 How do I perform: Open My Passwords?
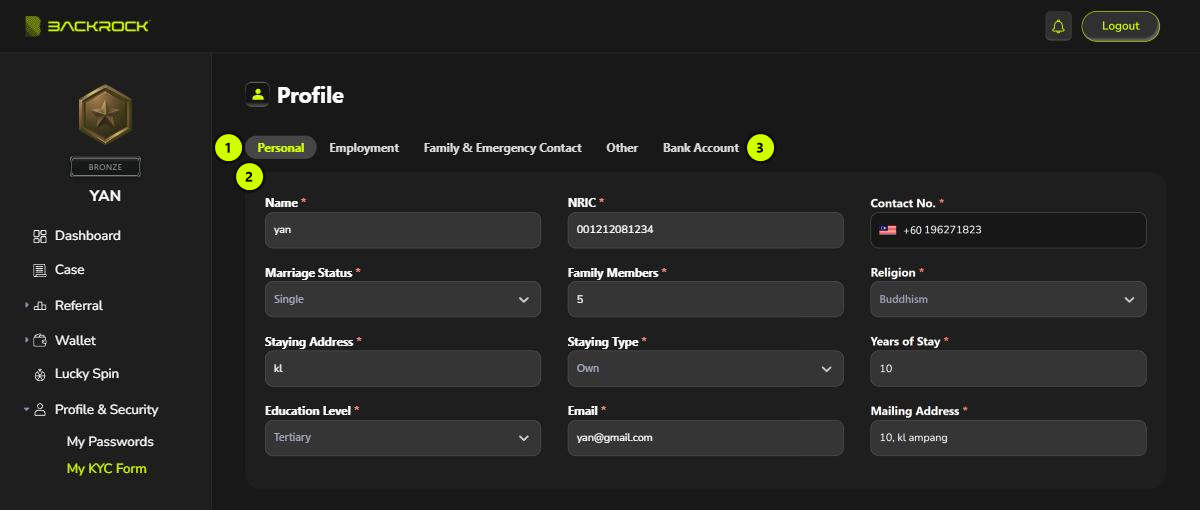[110, 441]
